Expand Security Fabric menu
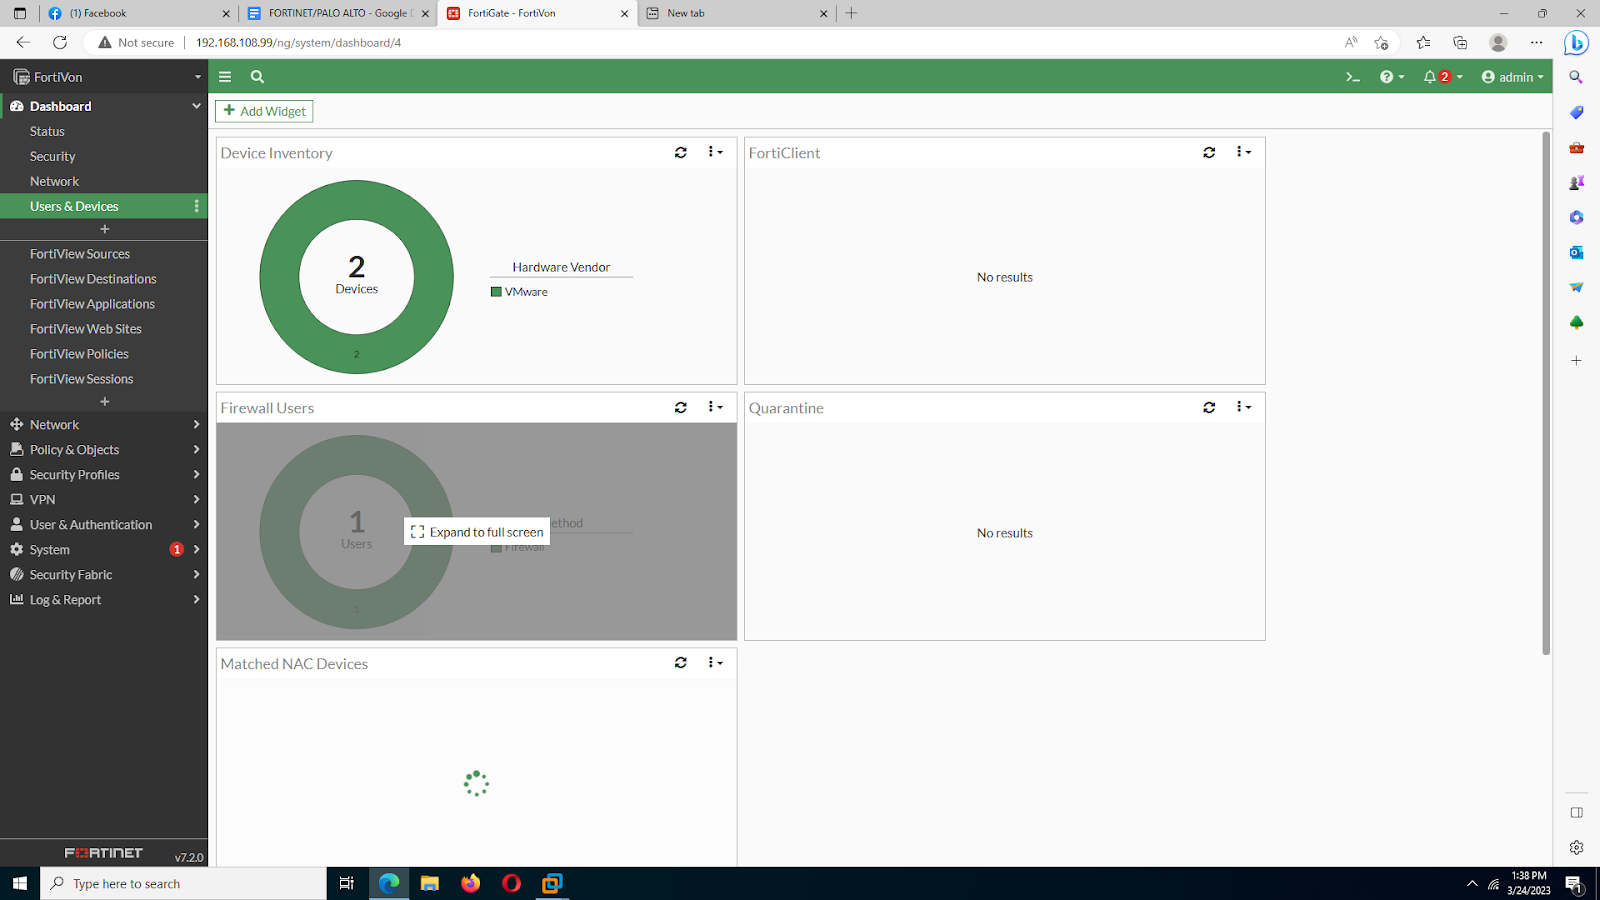1600x900 pixels. 104,574
